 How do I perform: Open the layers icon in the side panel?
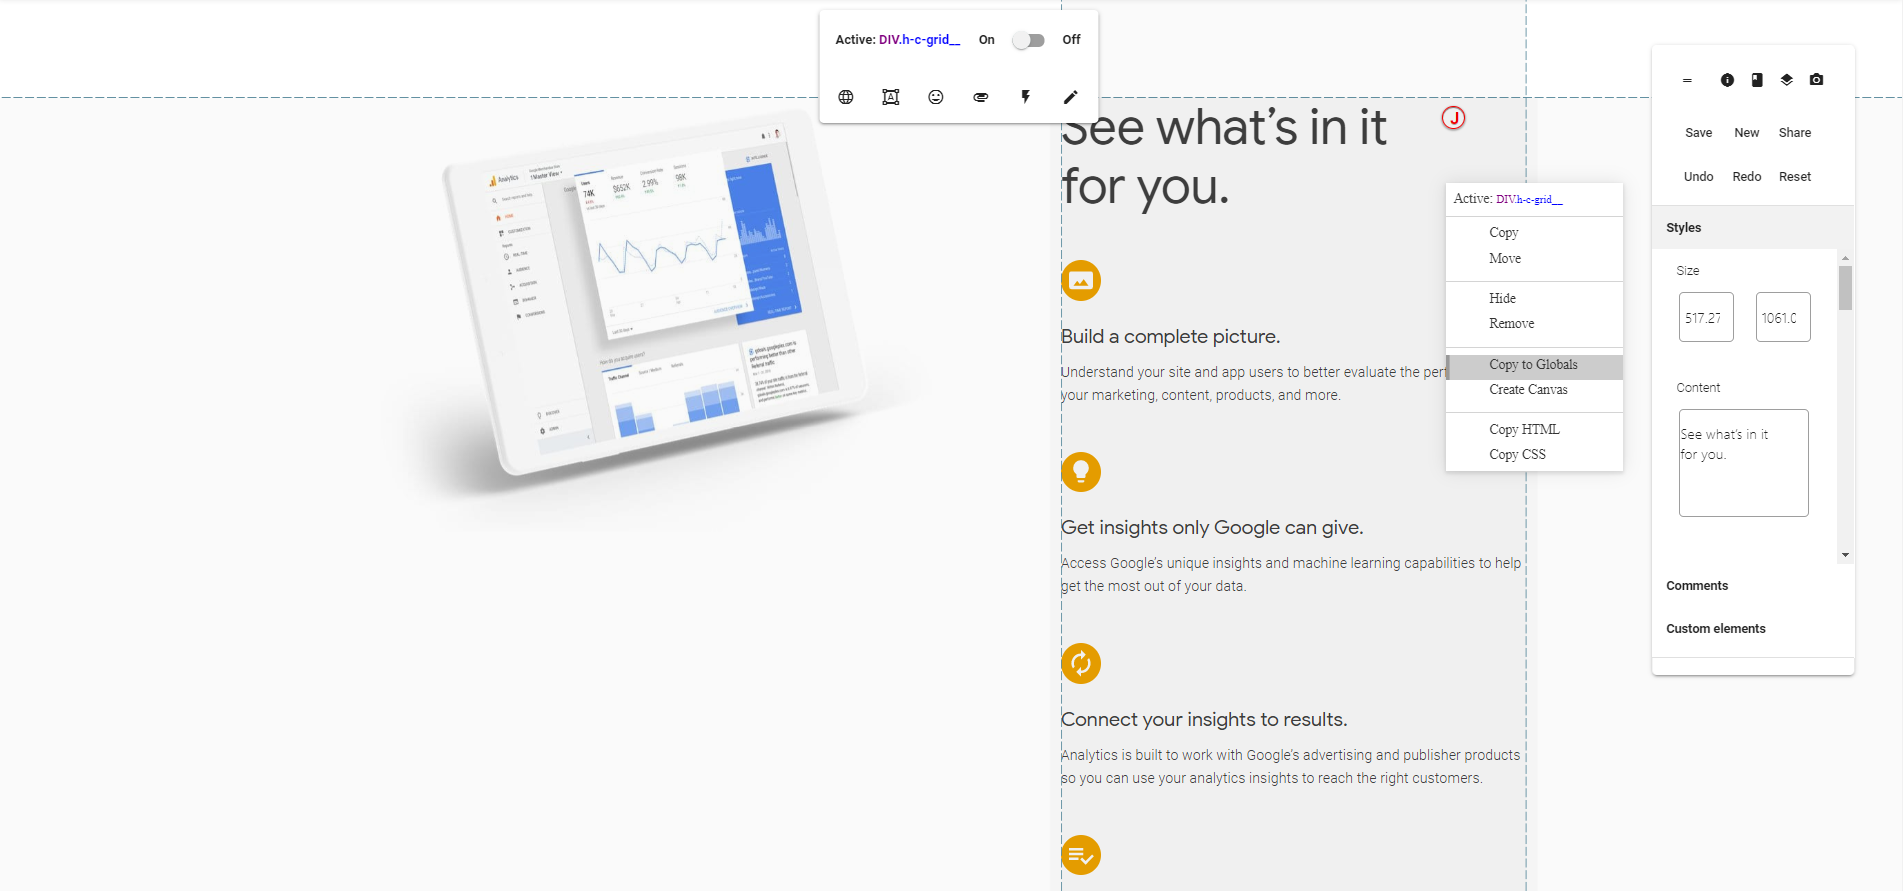pos(1787,80)
